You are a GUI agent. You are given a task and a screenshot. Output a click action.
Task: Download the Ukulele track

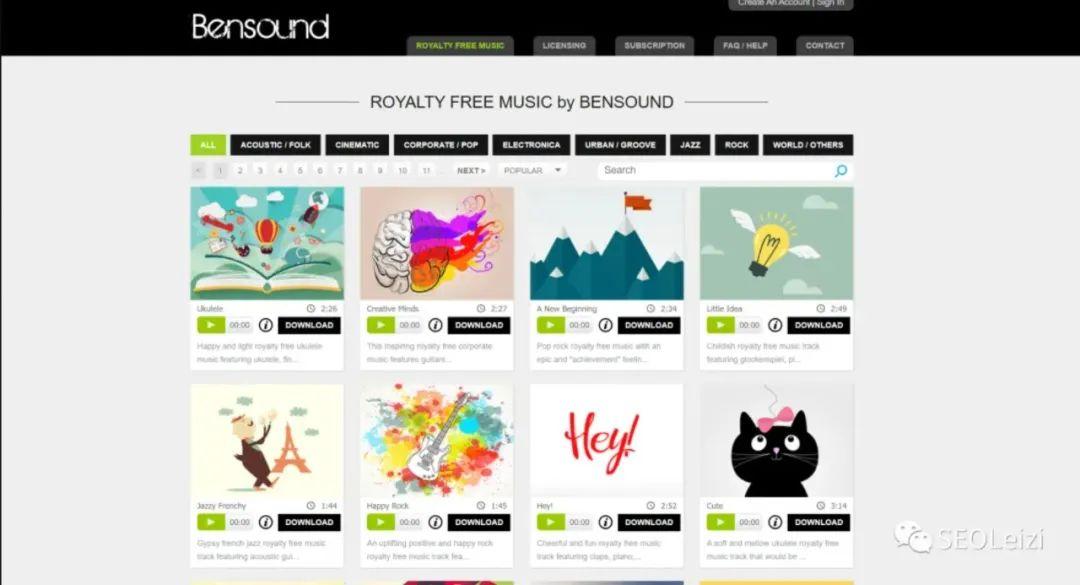coord(309,325)
